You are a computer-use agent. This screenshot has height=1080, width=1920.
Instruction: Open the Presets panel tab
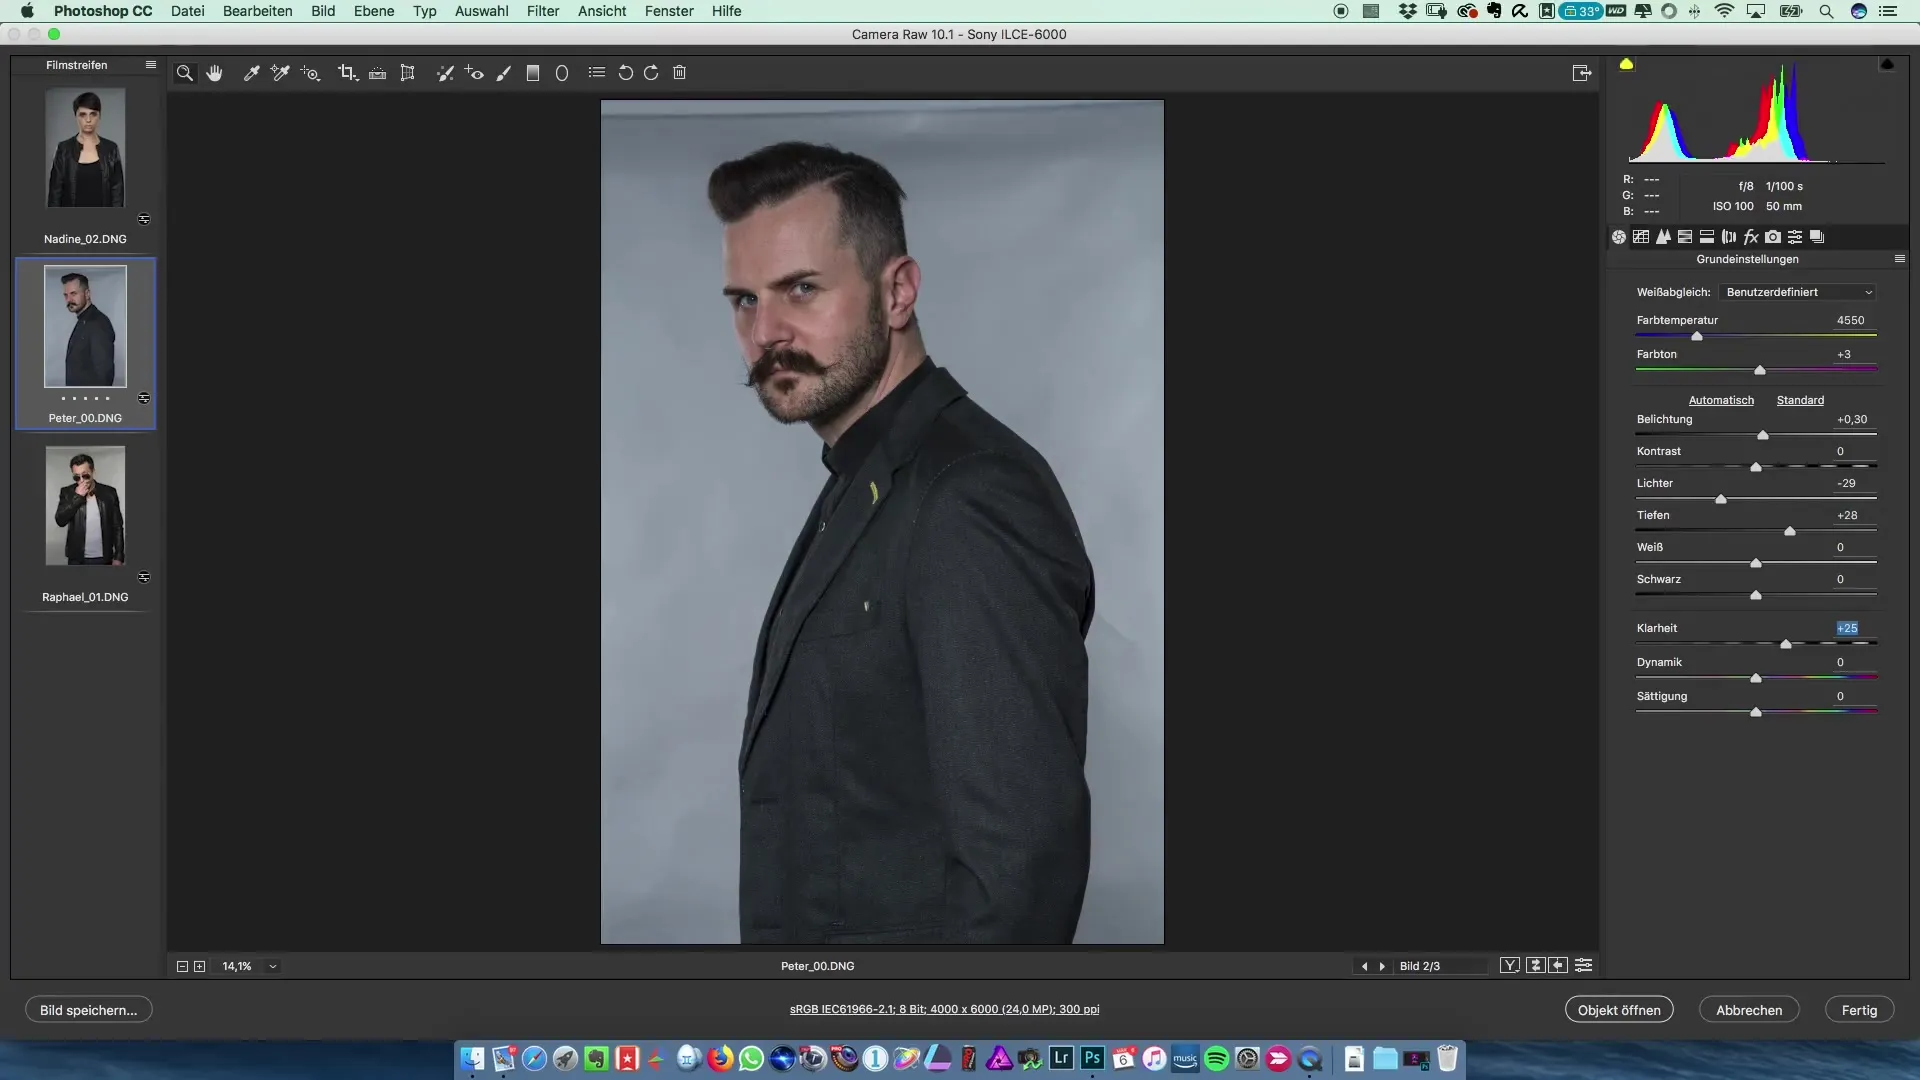click(1795, 237)
